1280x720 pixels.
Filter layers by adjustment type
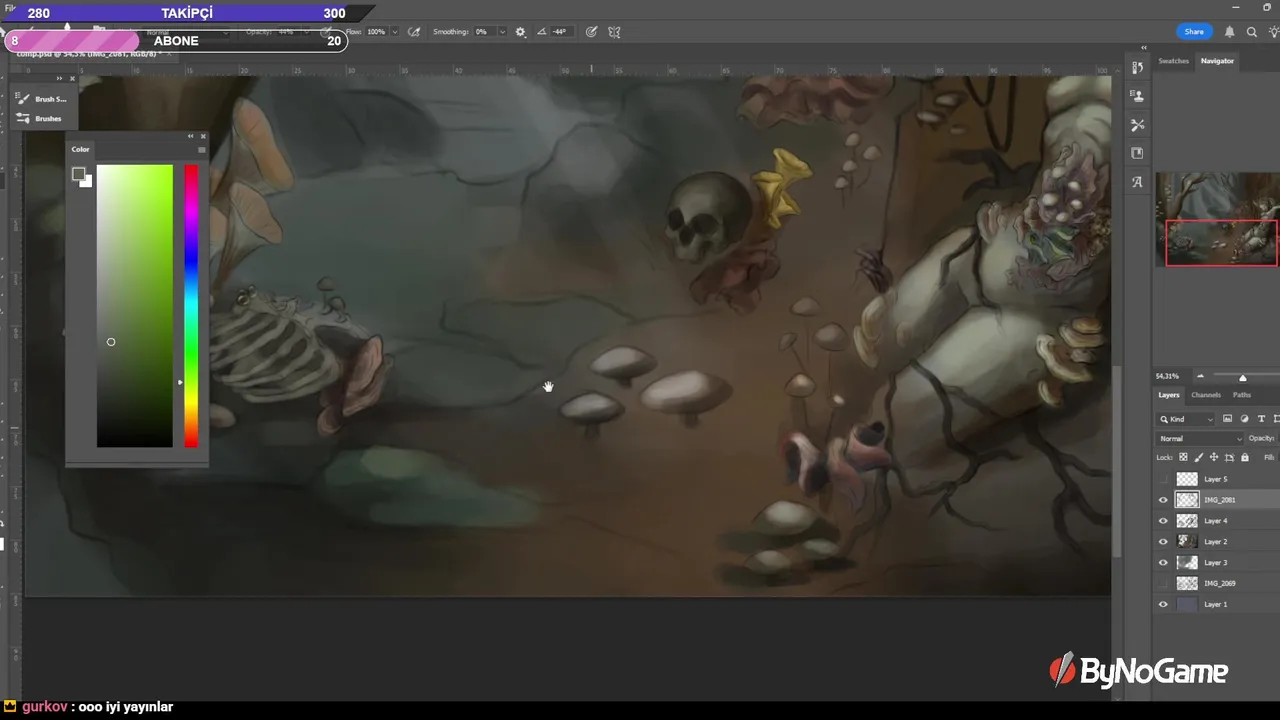[1244, 419]
